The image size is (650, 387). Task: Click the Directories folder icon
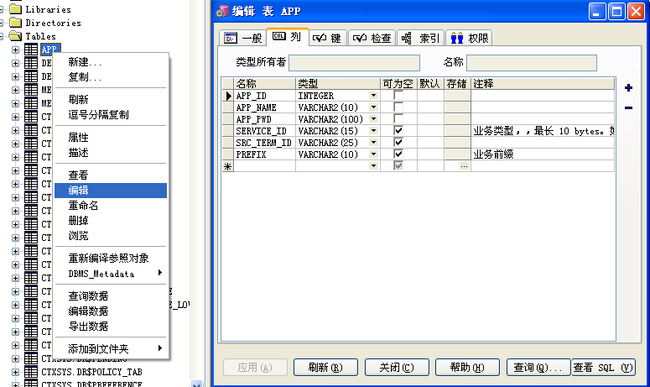click(x=15, y=22)
